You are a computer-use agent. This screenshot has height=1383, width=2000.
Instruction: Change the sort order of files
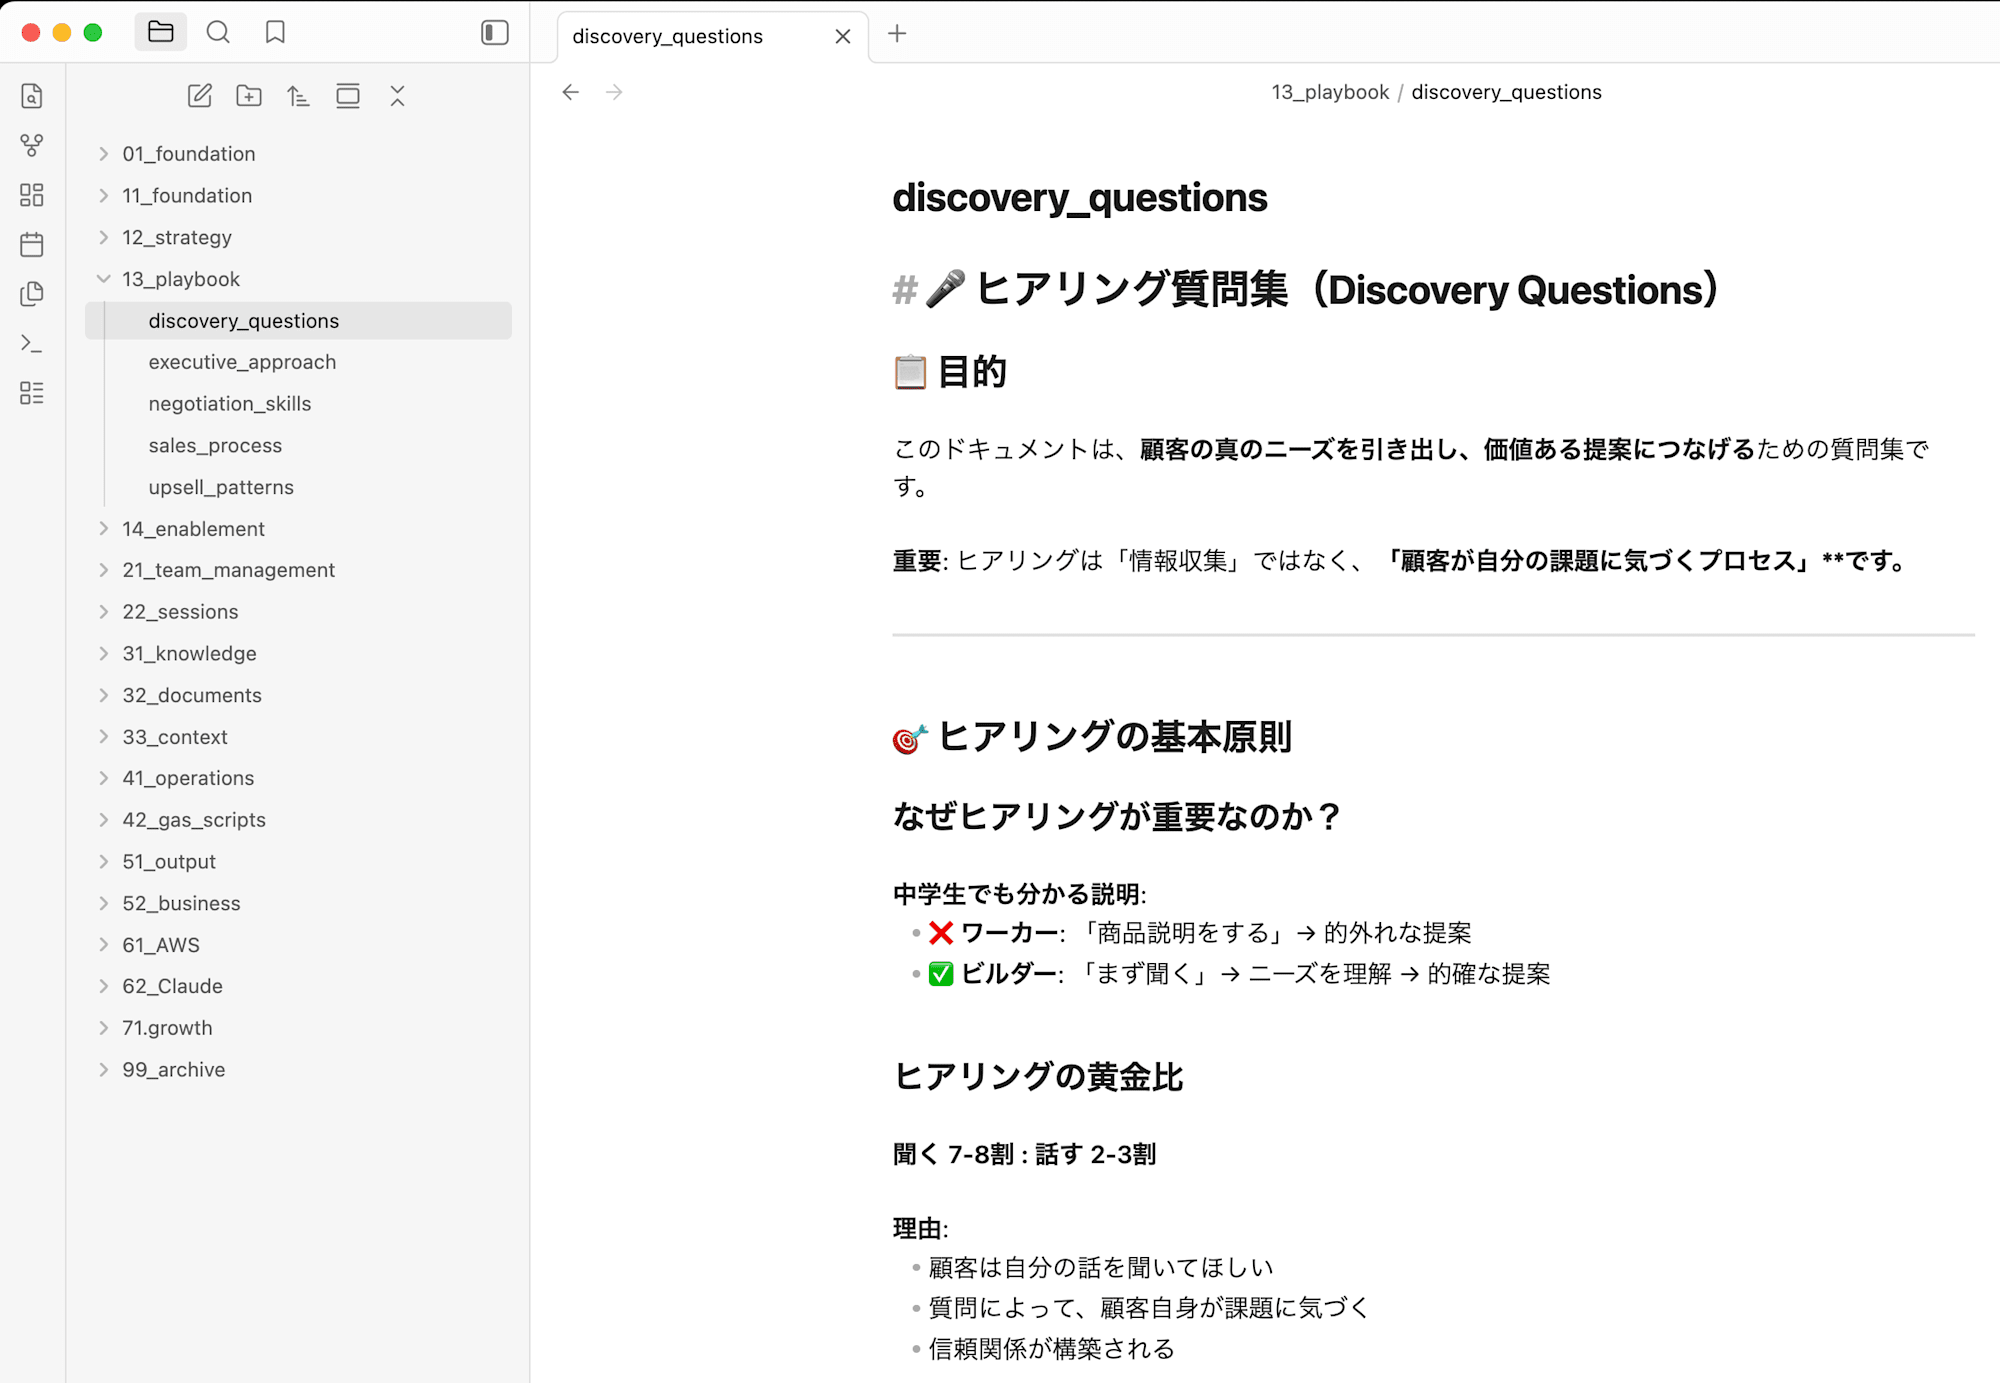(298, 96)
